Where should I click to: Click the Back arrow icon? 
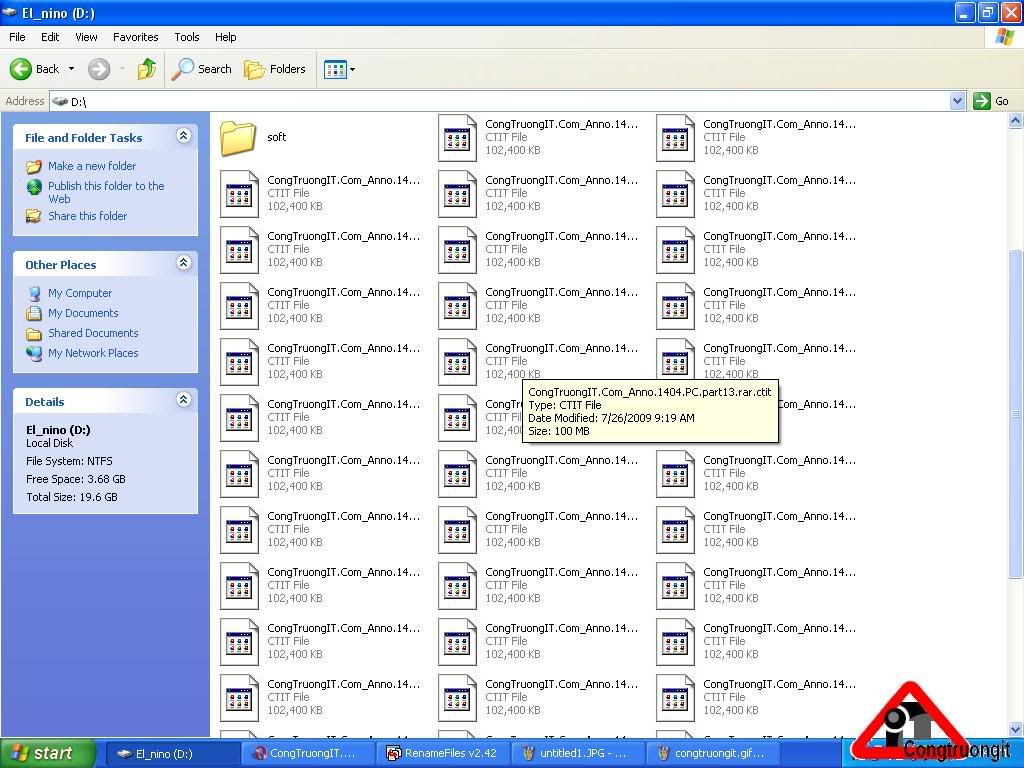click(21, 69)
